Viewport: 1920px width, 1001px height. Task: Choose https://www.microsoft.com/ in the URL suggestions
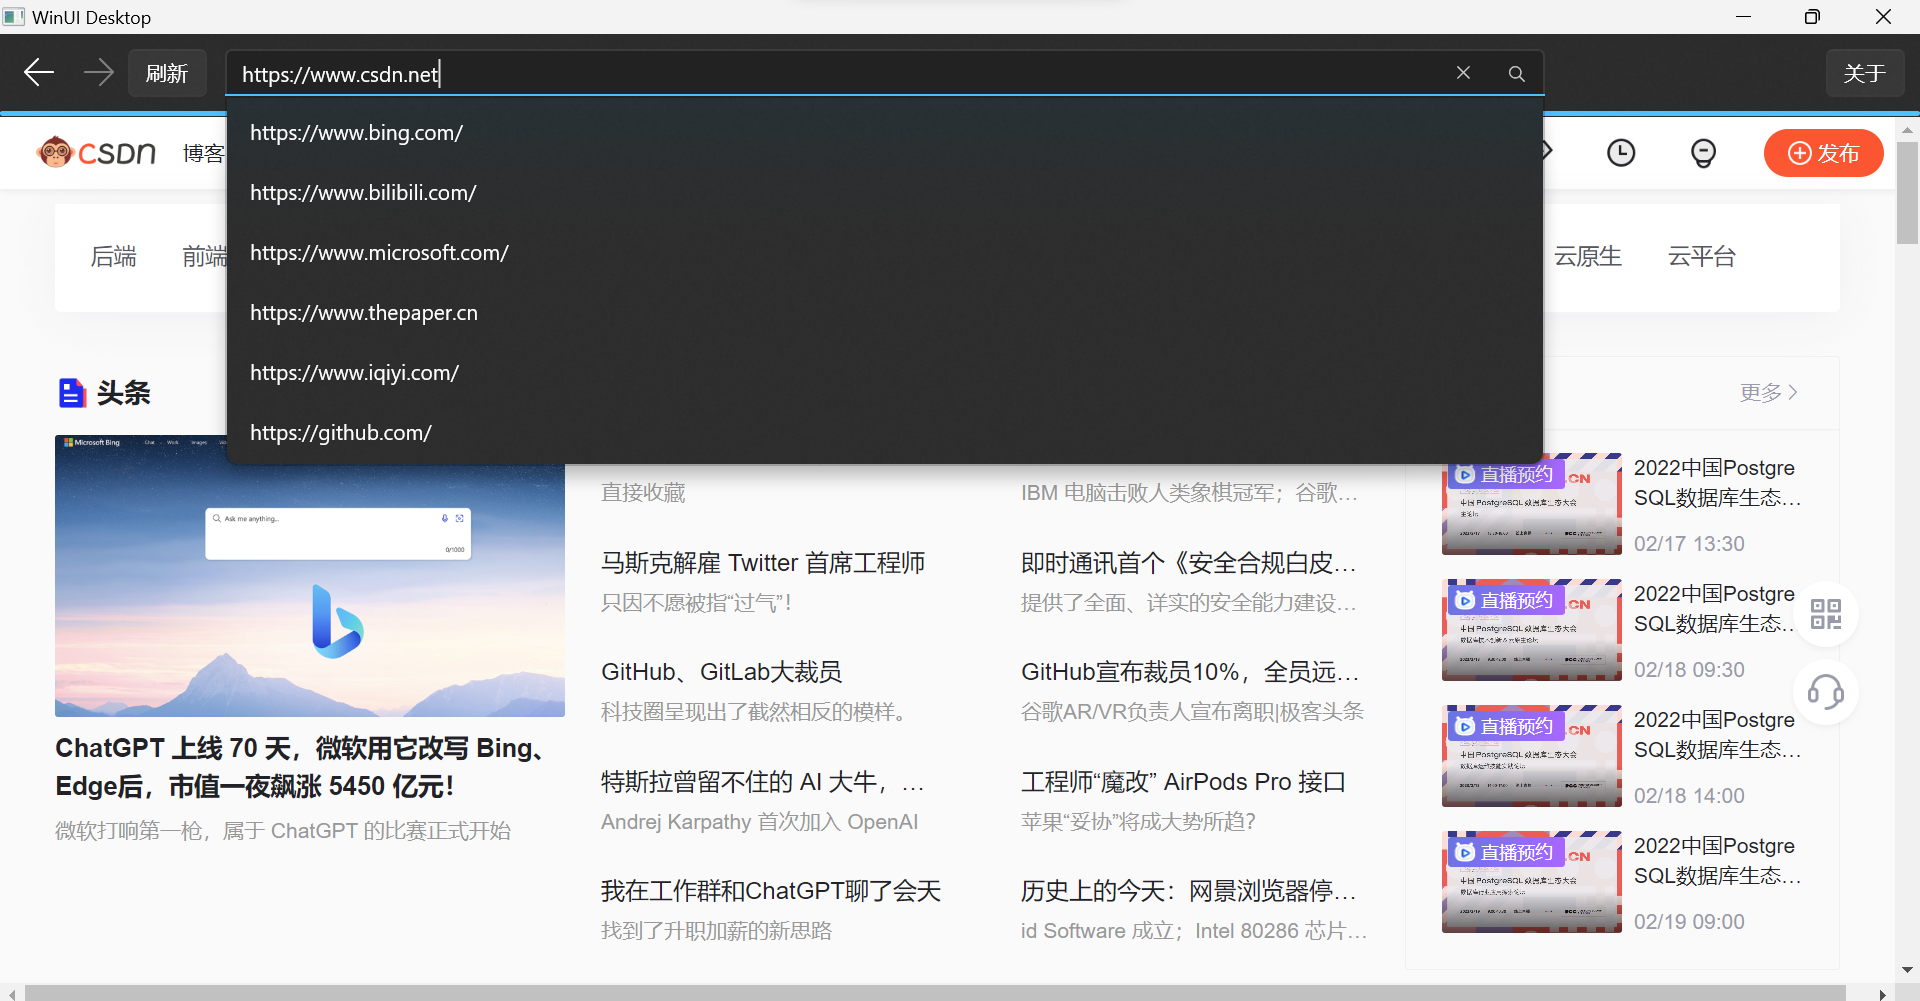[379, 252]
